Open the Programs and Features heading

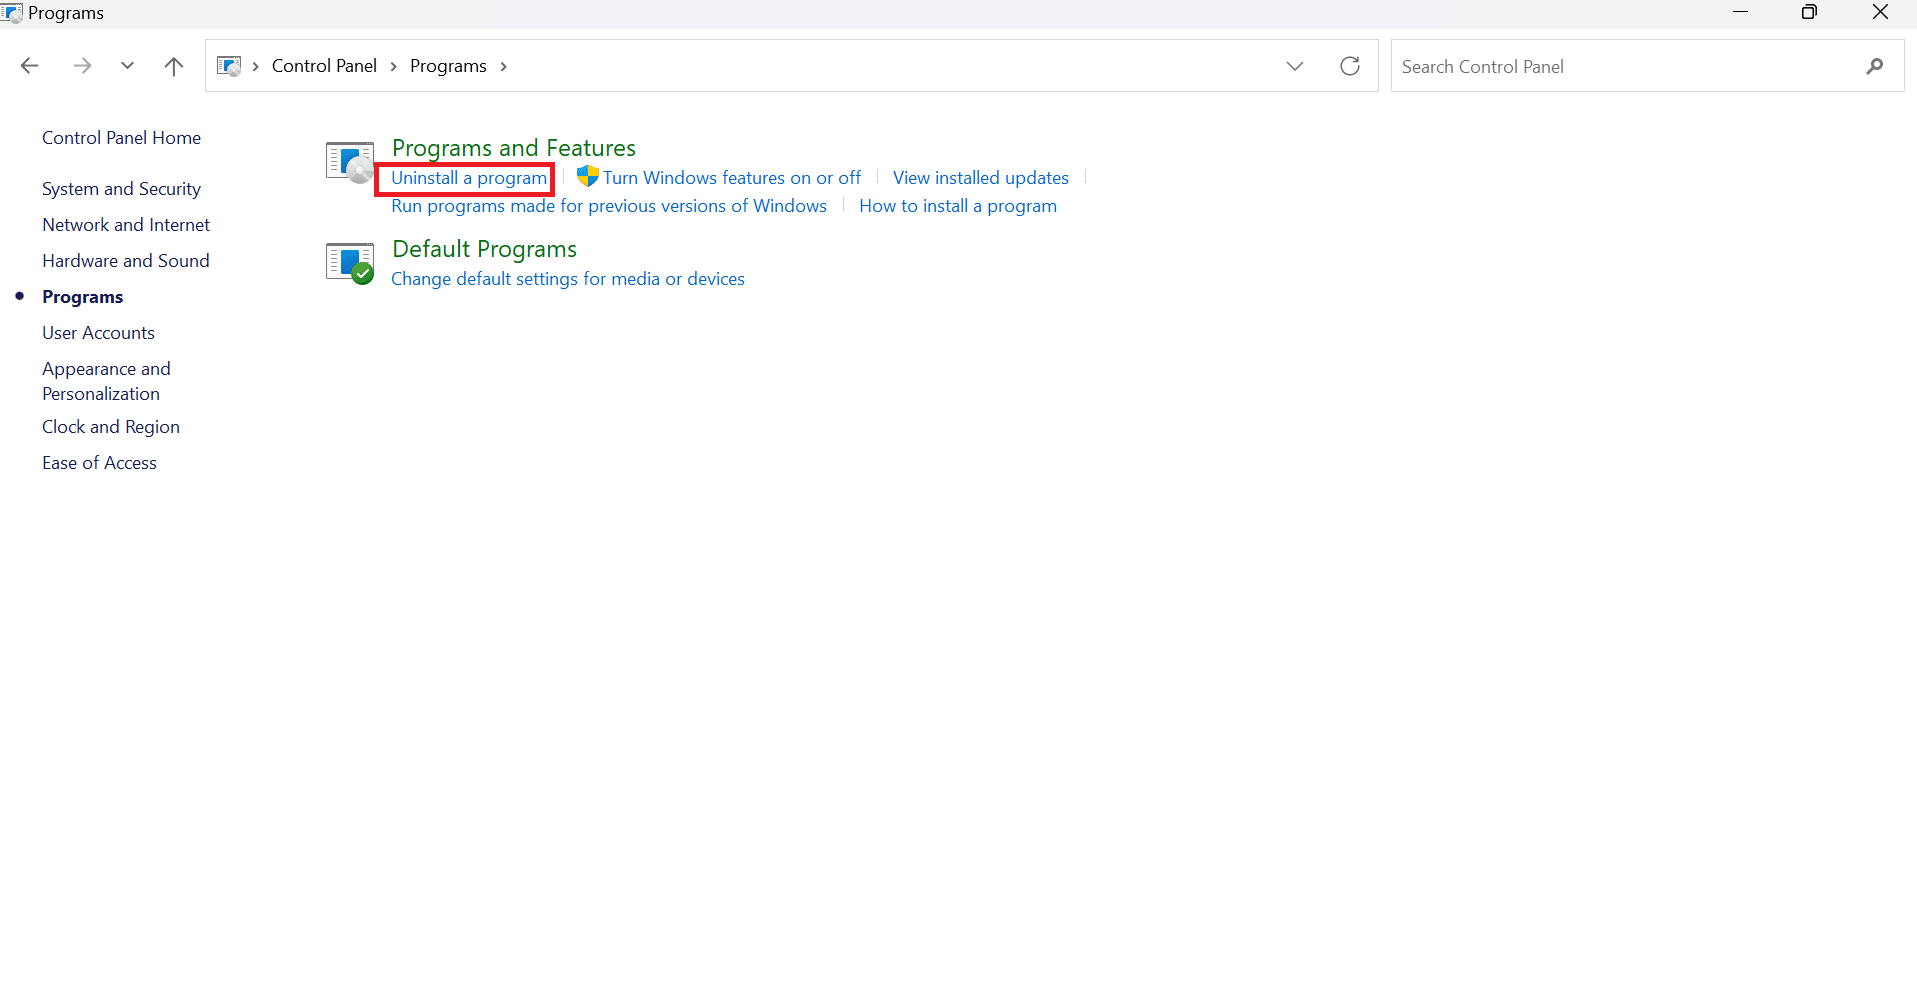pos(514,148)
